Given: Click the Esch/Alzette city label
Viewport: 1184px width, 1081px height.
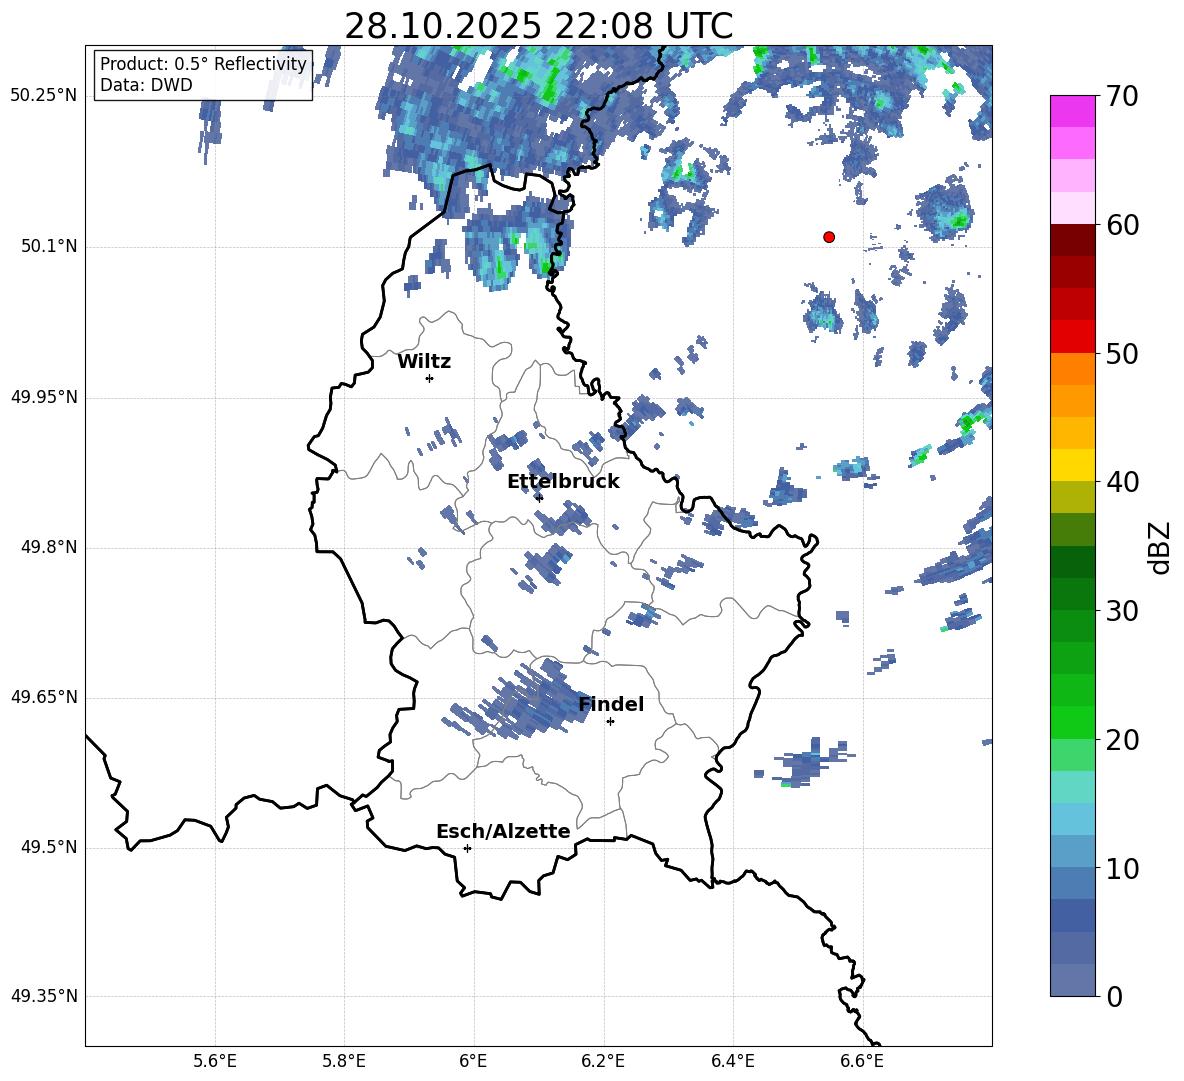Looking at the screenshot, I should [x=503, y=831].
